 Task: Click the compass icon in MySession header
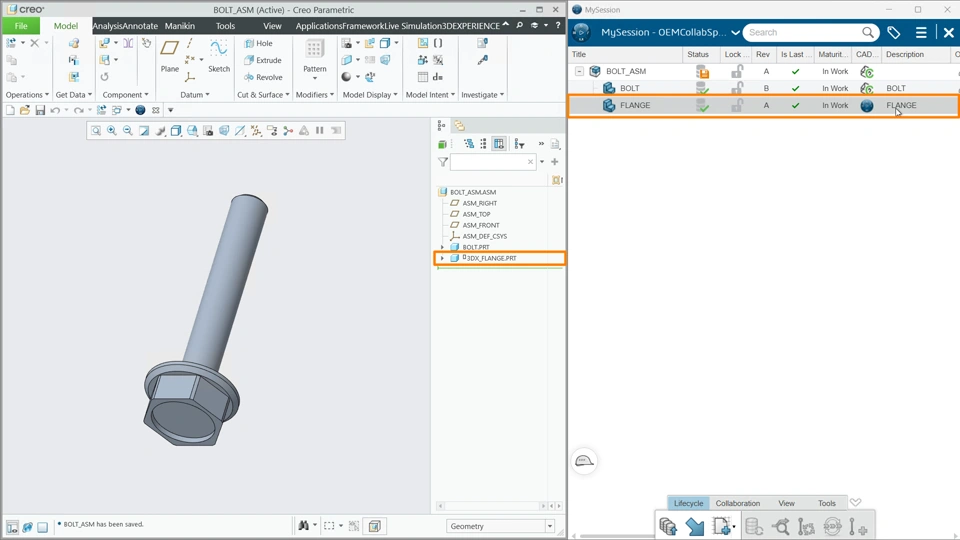(581, 32)
